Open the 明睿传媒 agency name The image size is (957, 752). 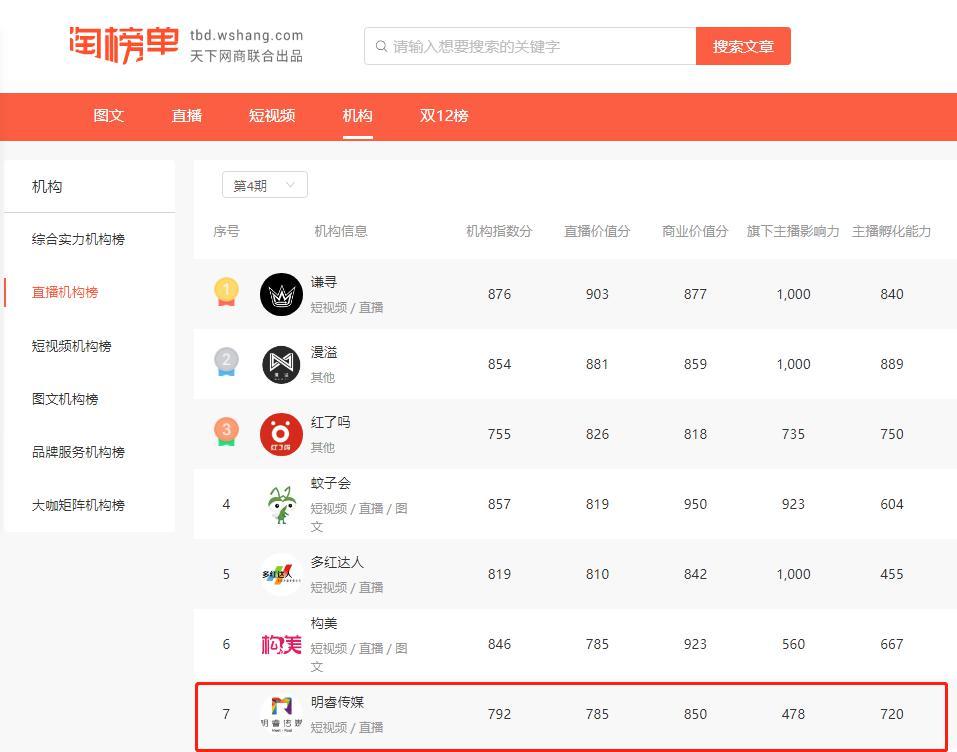337,702
